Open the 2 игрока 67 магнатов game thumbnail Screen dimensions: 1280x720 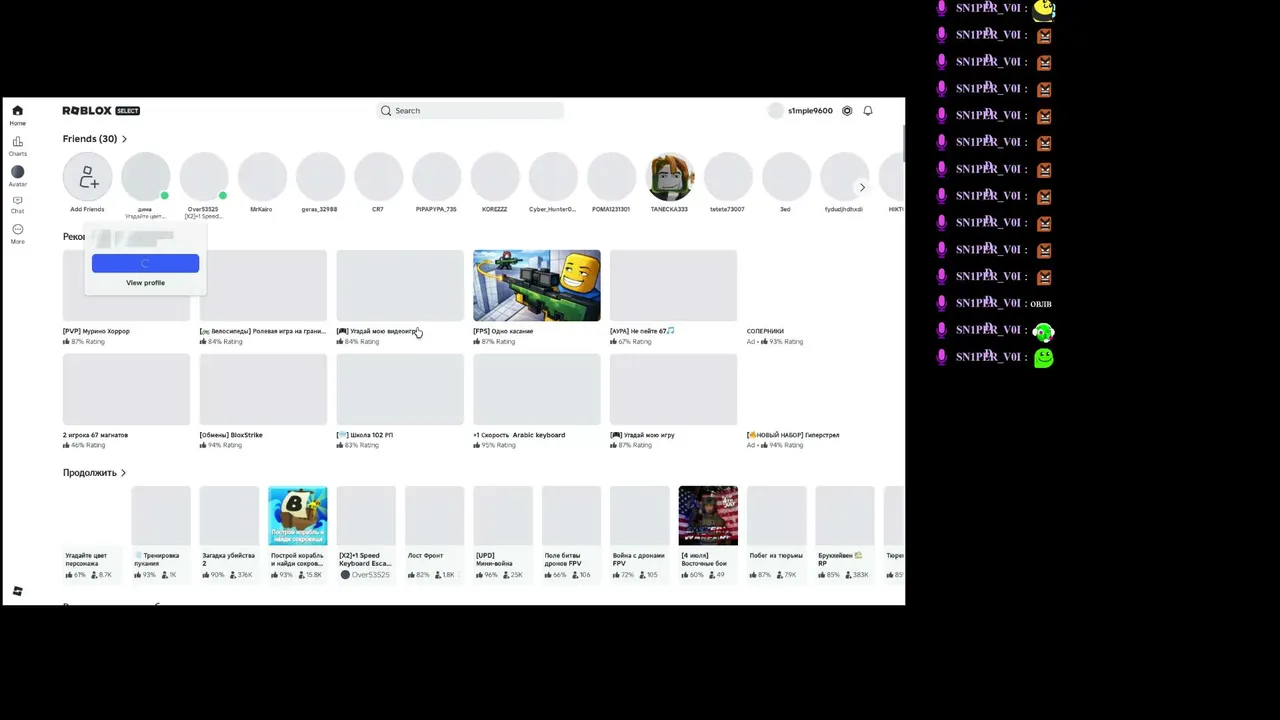click(126, 390)
